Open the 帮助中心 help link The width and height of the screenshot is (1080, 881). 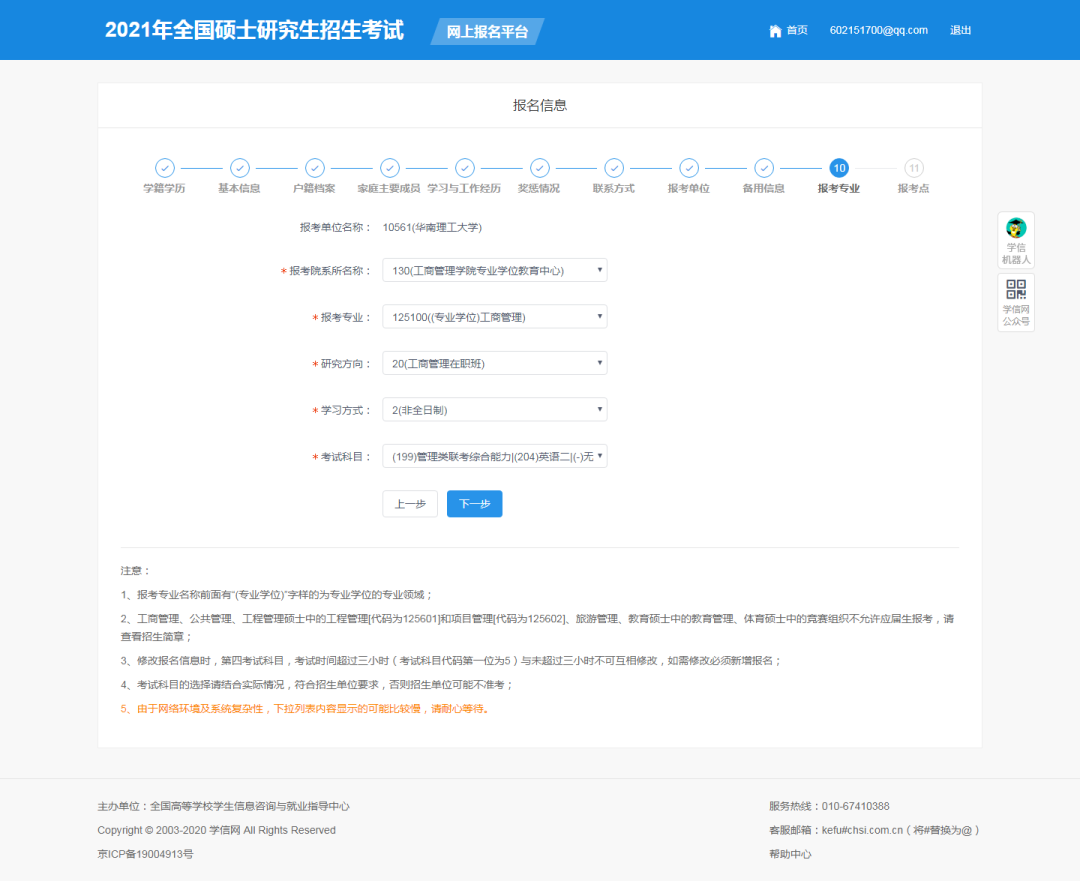pyautogui.click(x=790, y=854)
